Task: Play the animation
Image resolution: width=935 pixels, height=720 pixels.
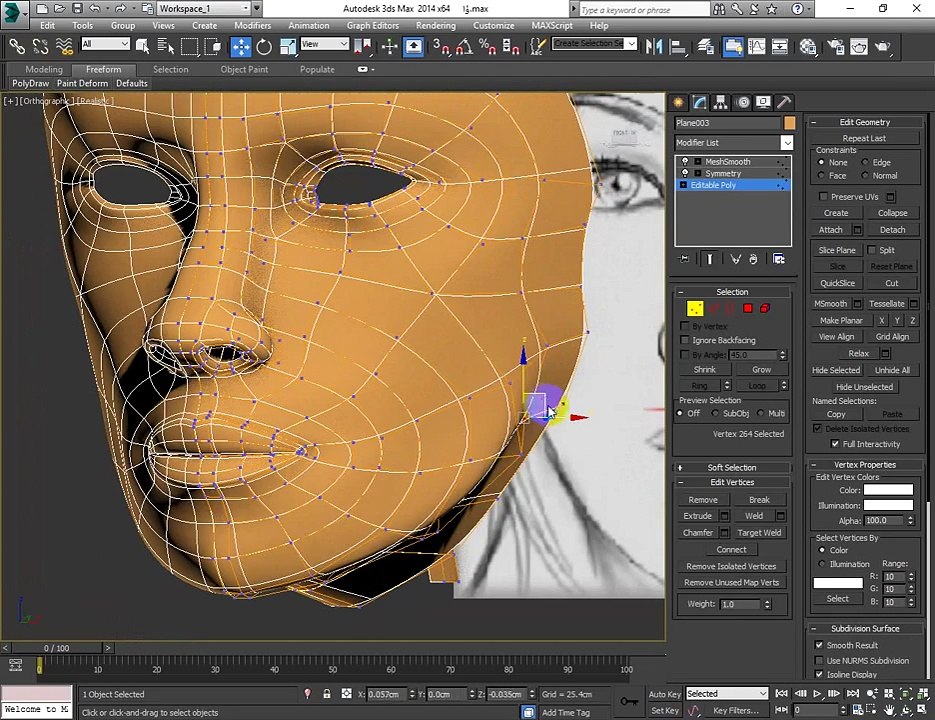Action: tap(817, 694)
